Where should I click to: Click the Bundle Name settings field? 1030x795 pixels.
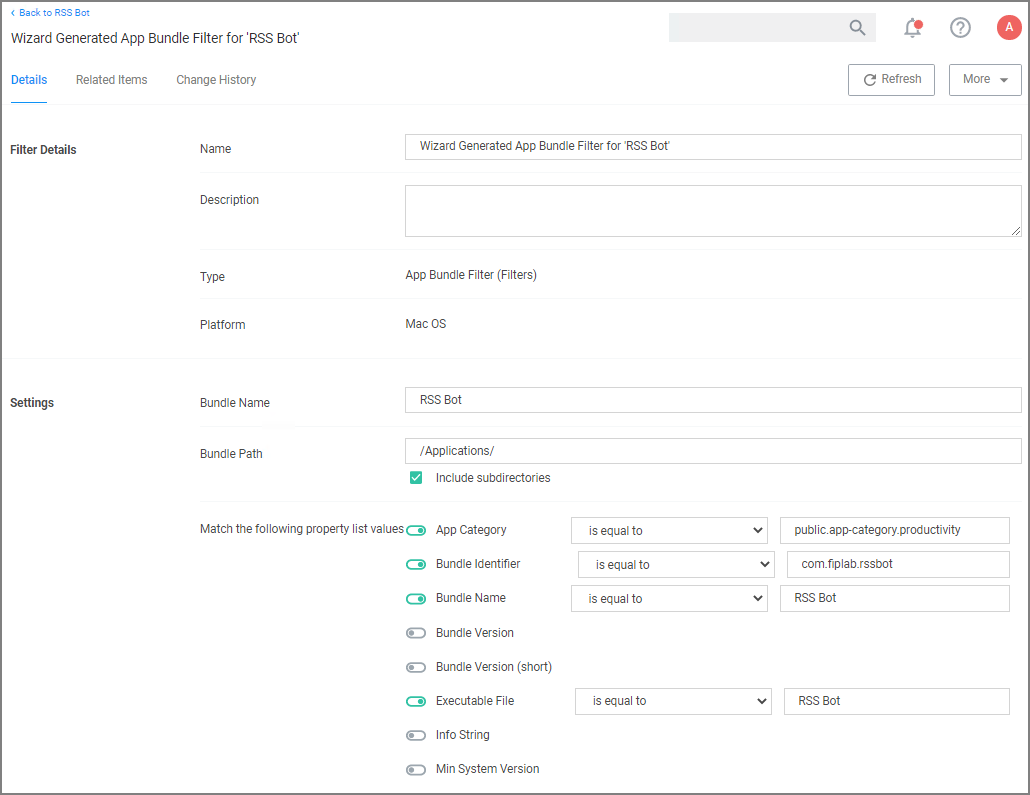click(713, 399)
